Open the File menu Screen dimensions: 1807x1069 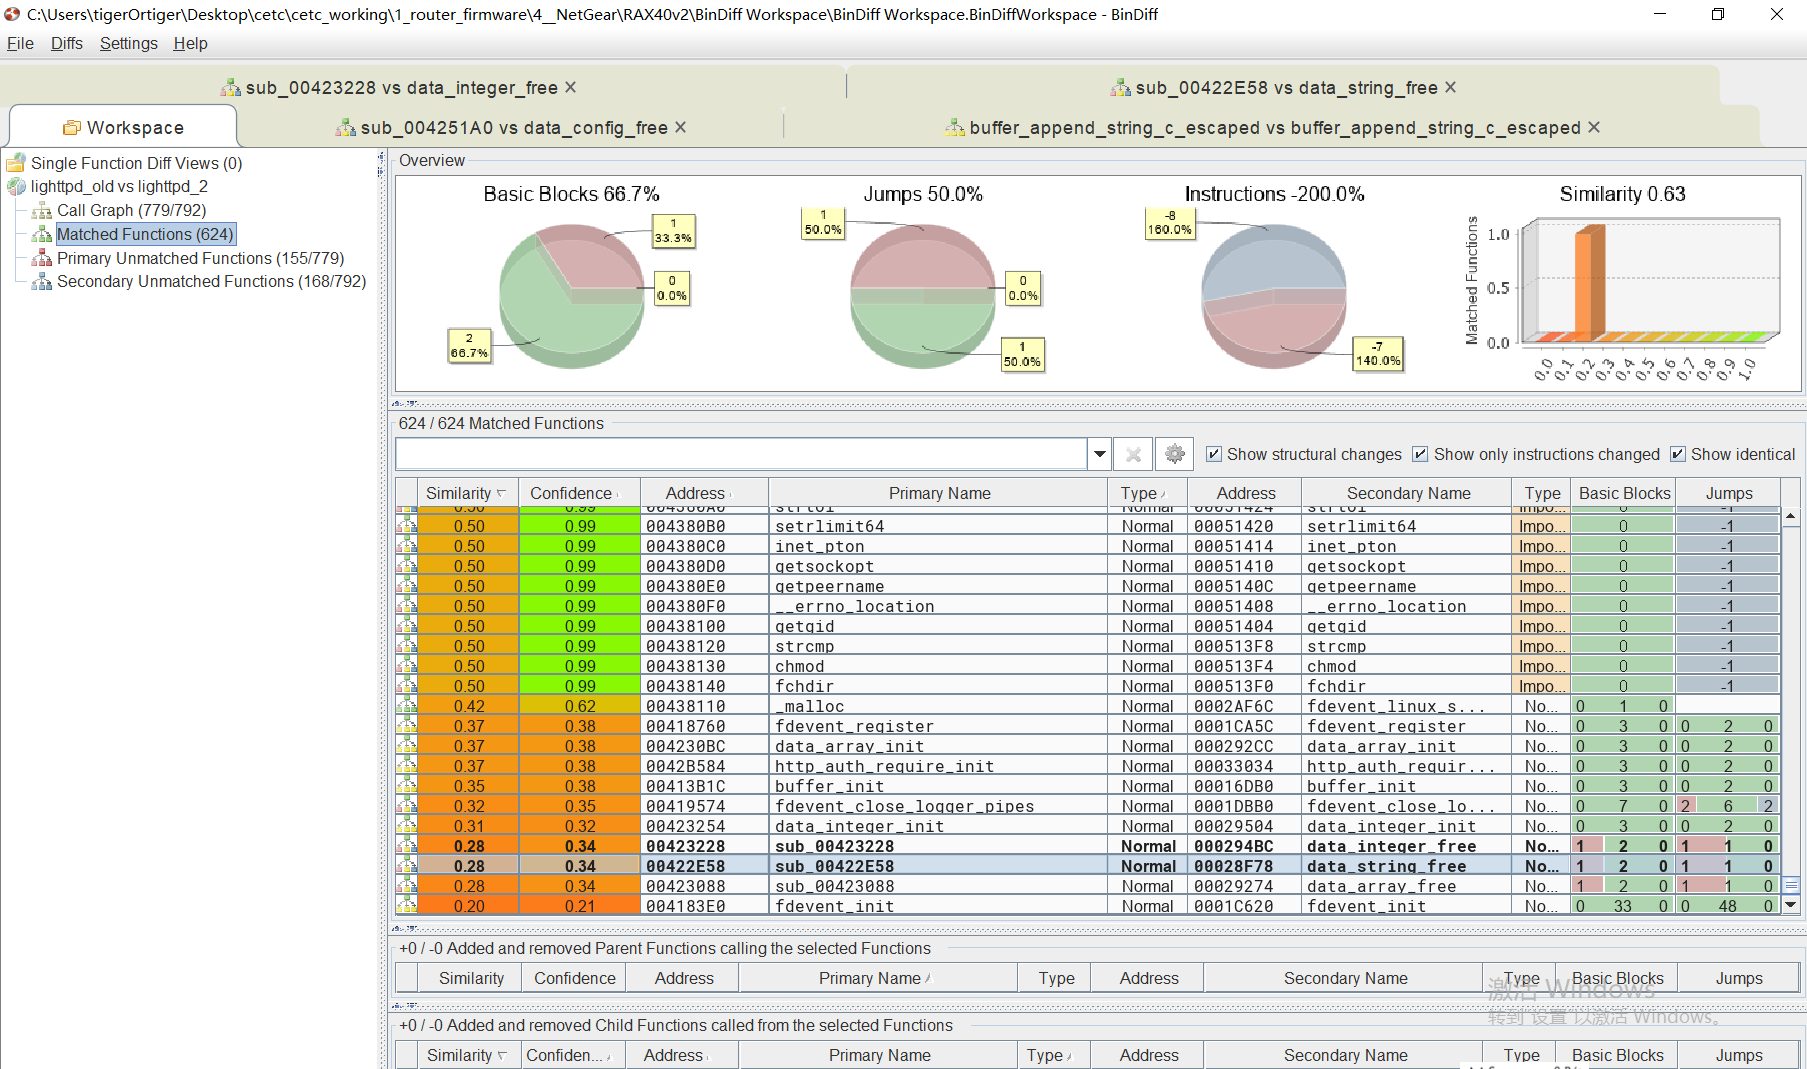click(20, 43)
